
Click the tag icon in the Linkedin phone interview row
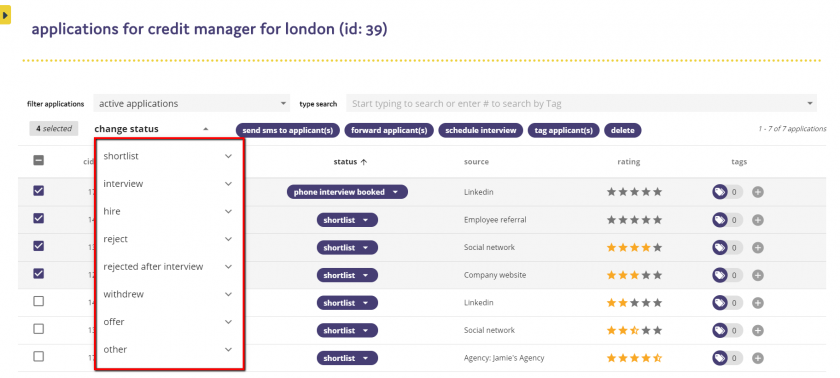point(719,192)
